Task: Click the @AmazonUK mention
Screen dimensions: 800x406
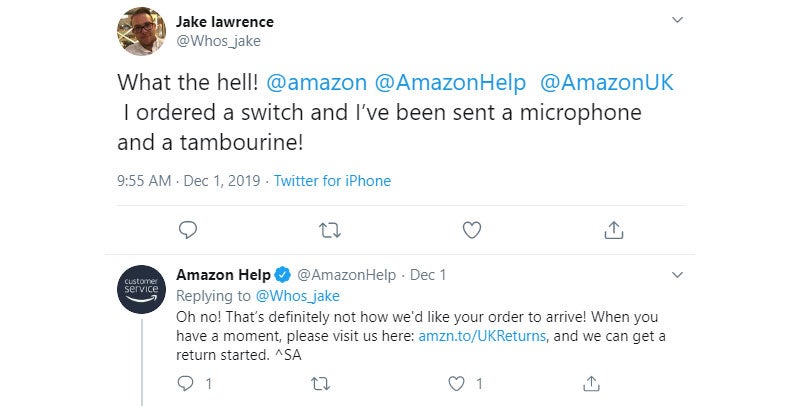Action: pos(610,82)
